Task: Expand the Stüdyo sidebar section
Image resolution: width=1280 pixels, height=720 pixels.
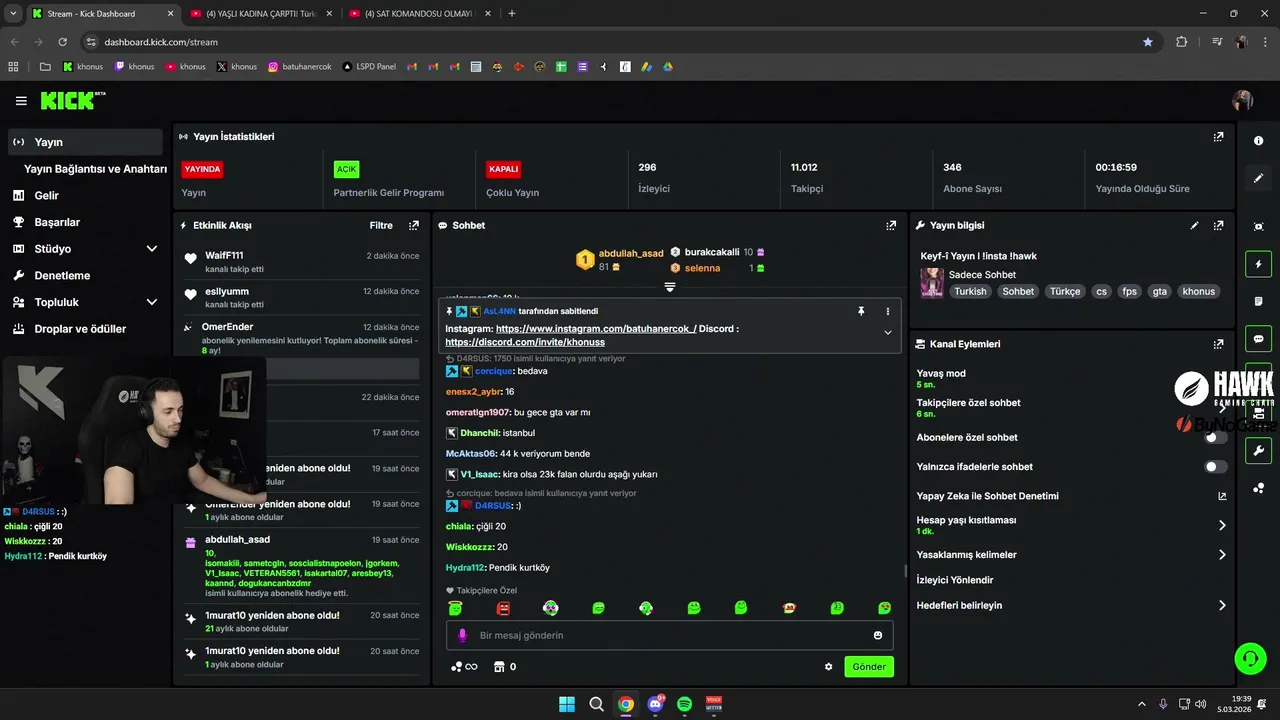Action: tap(152, 249)
